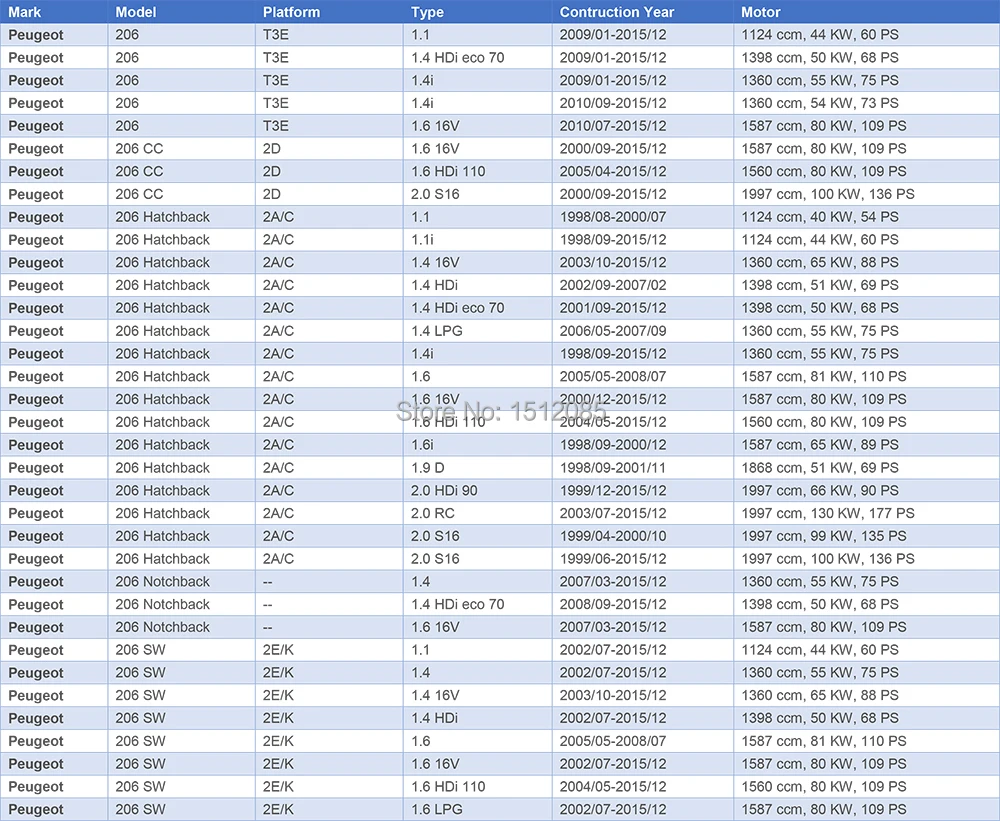
Task: Click Peugeot in the 1.6i row
Action: (36, 445)
